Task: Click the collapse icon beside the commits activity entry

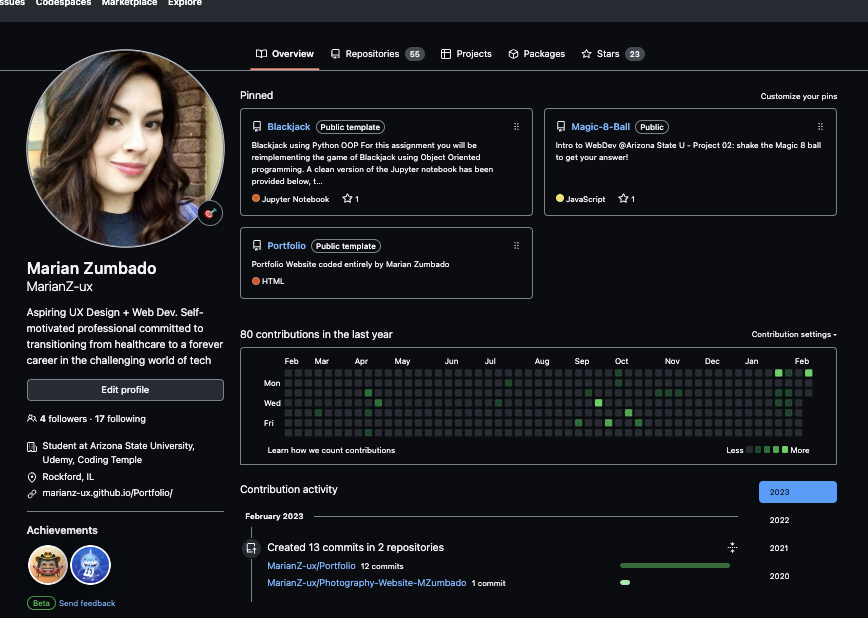Action: coord(732,547)
